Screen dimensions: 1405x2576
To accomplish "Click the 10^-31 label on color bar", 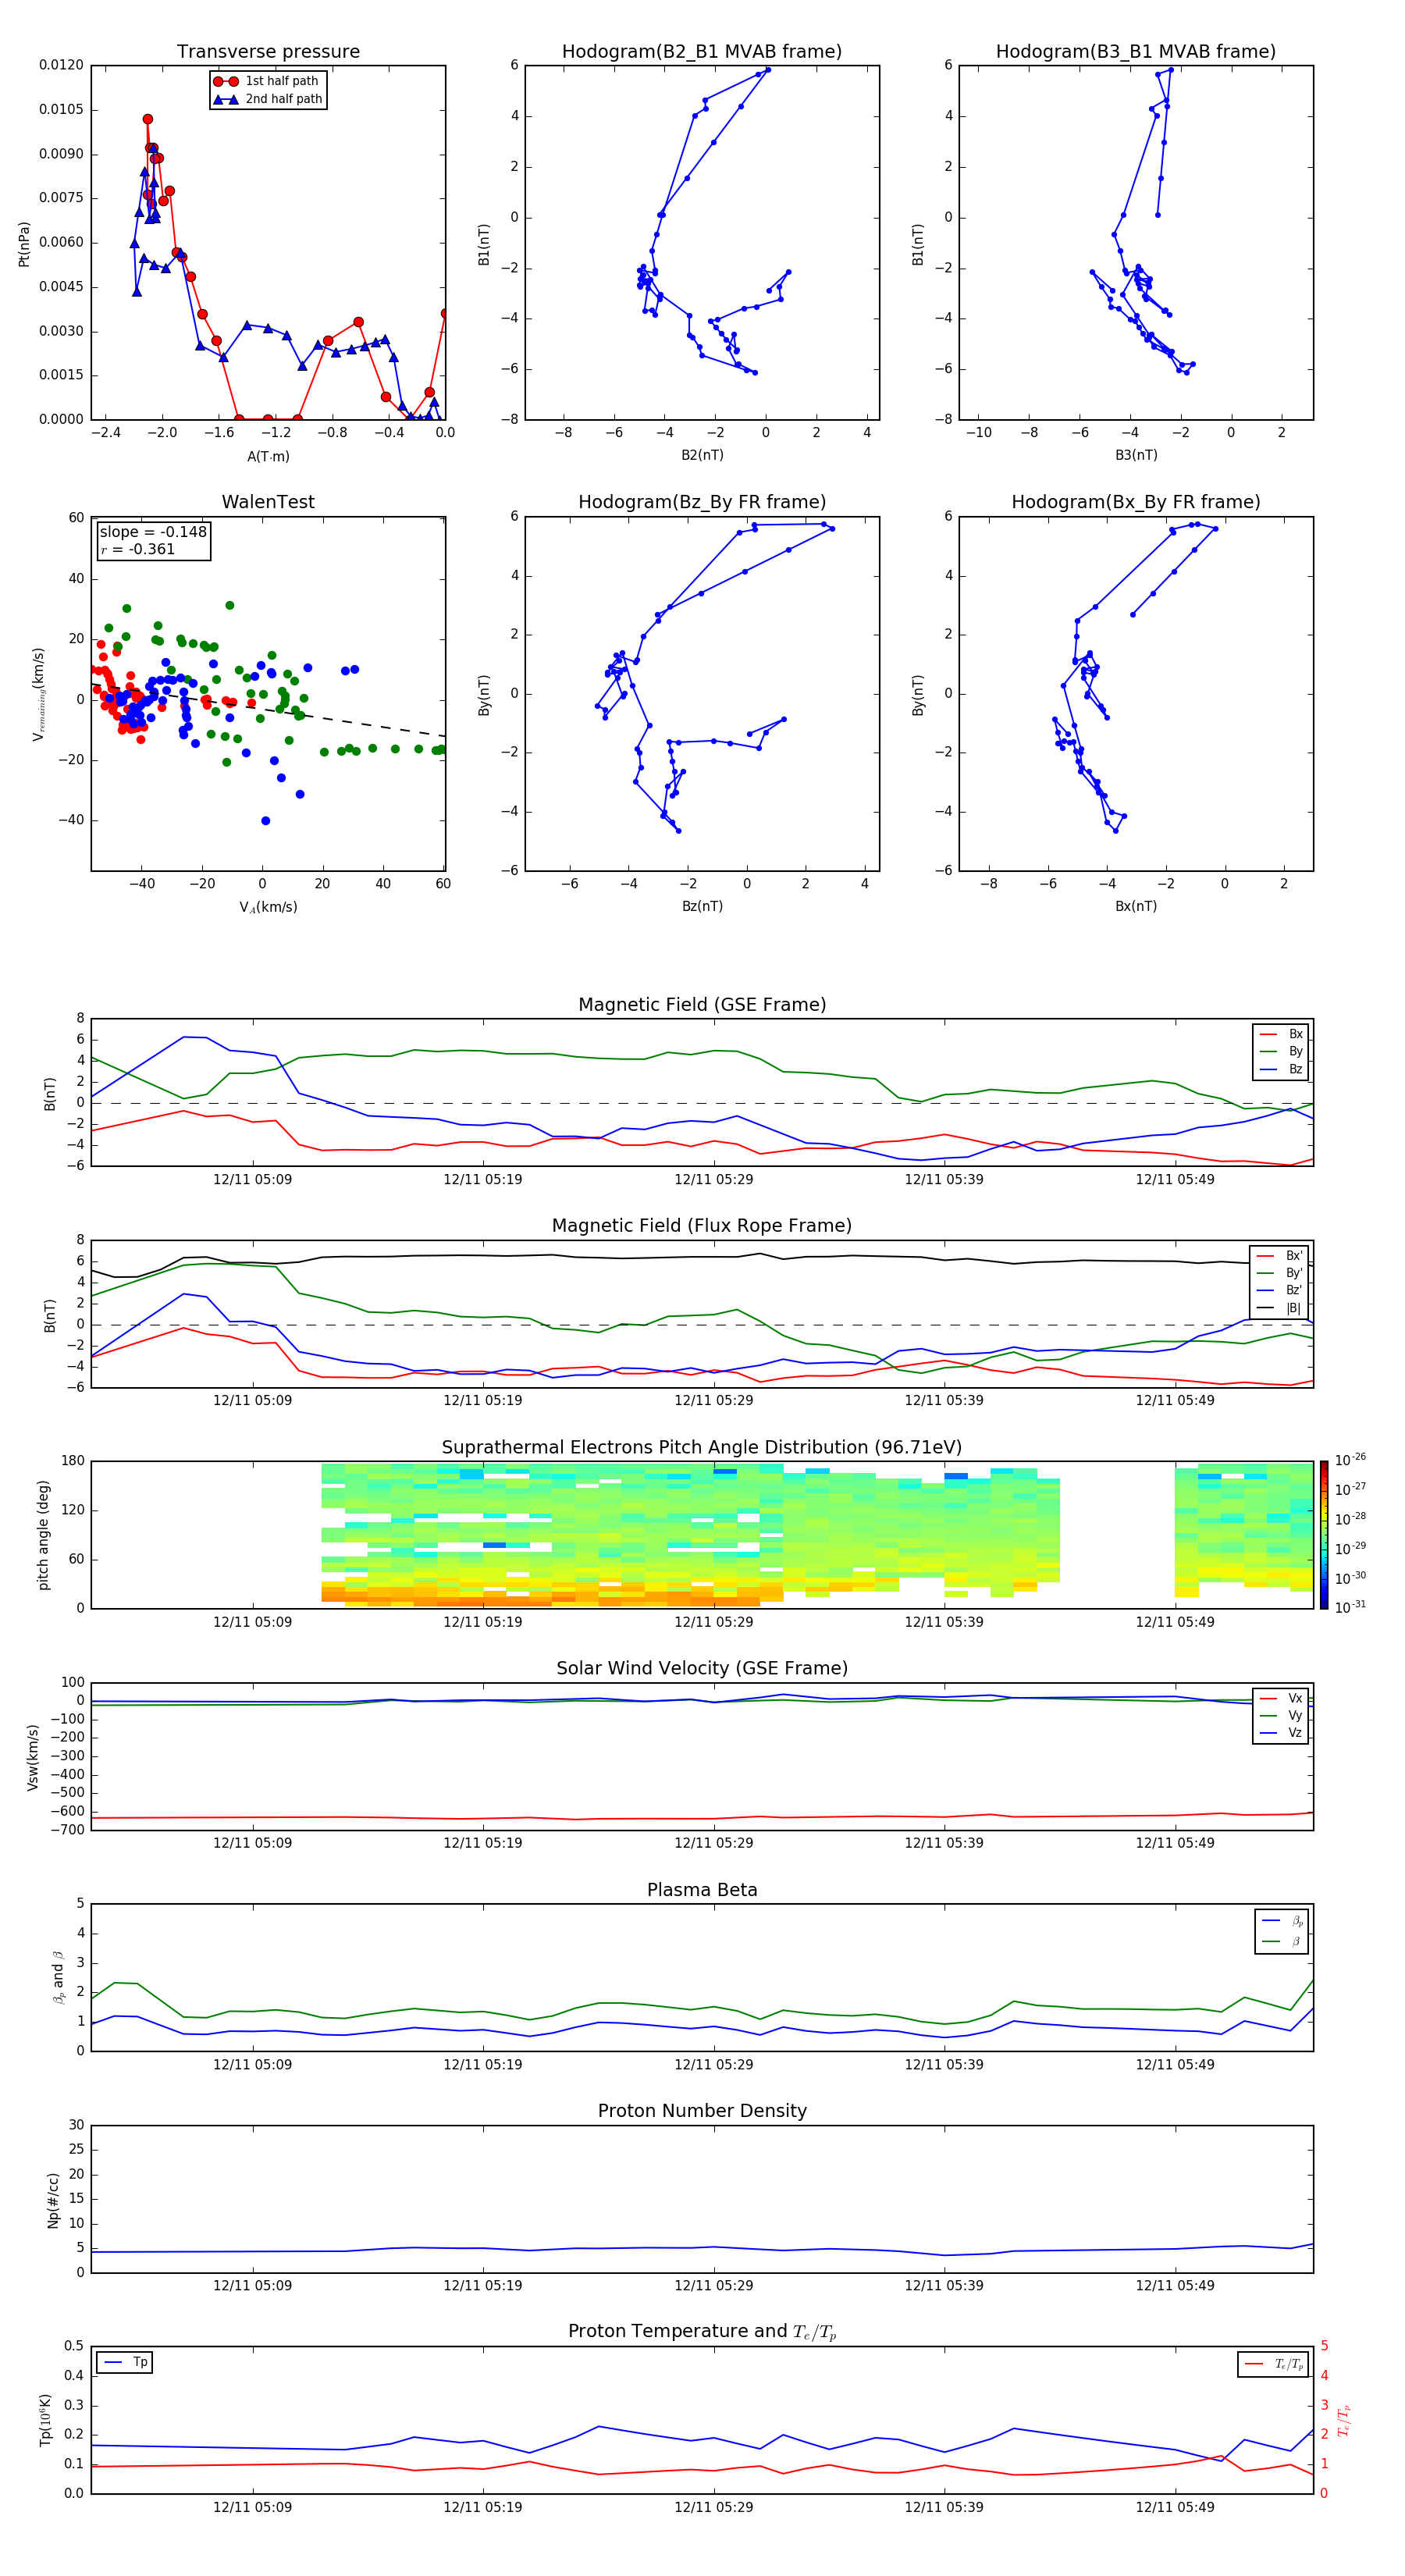I will [1350, 1607].
